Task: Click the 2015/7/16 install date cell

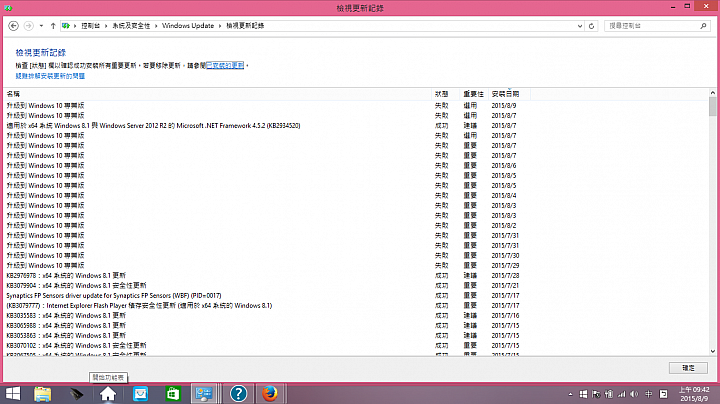Action: point(505,315)
